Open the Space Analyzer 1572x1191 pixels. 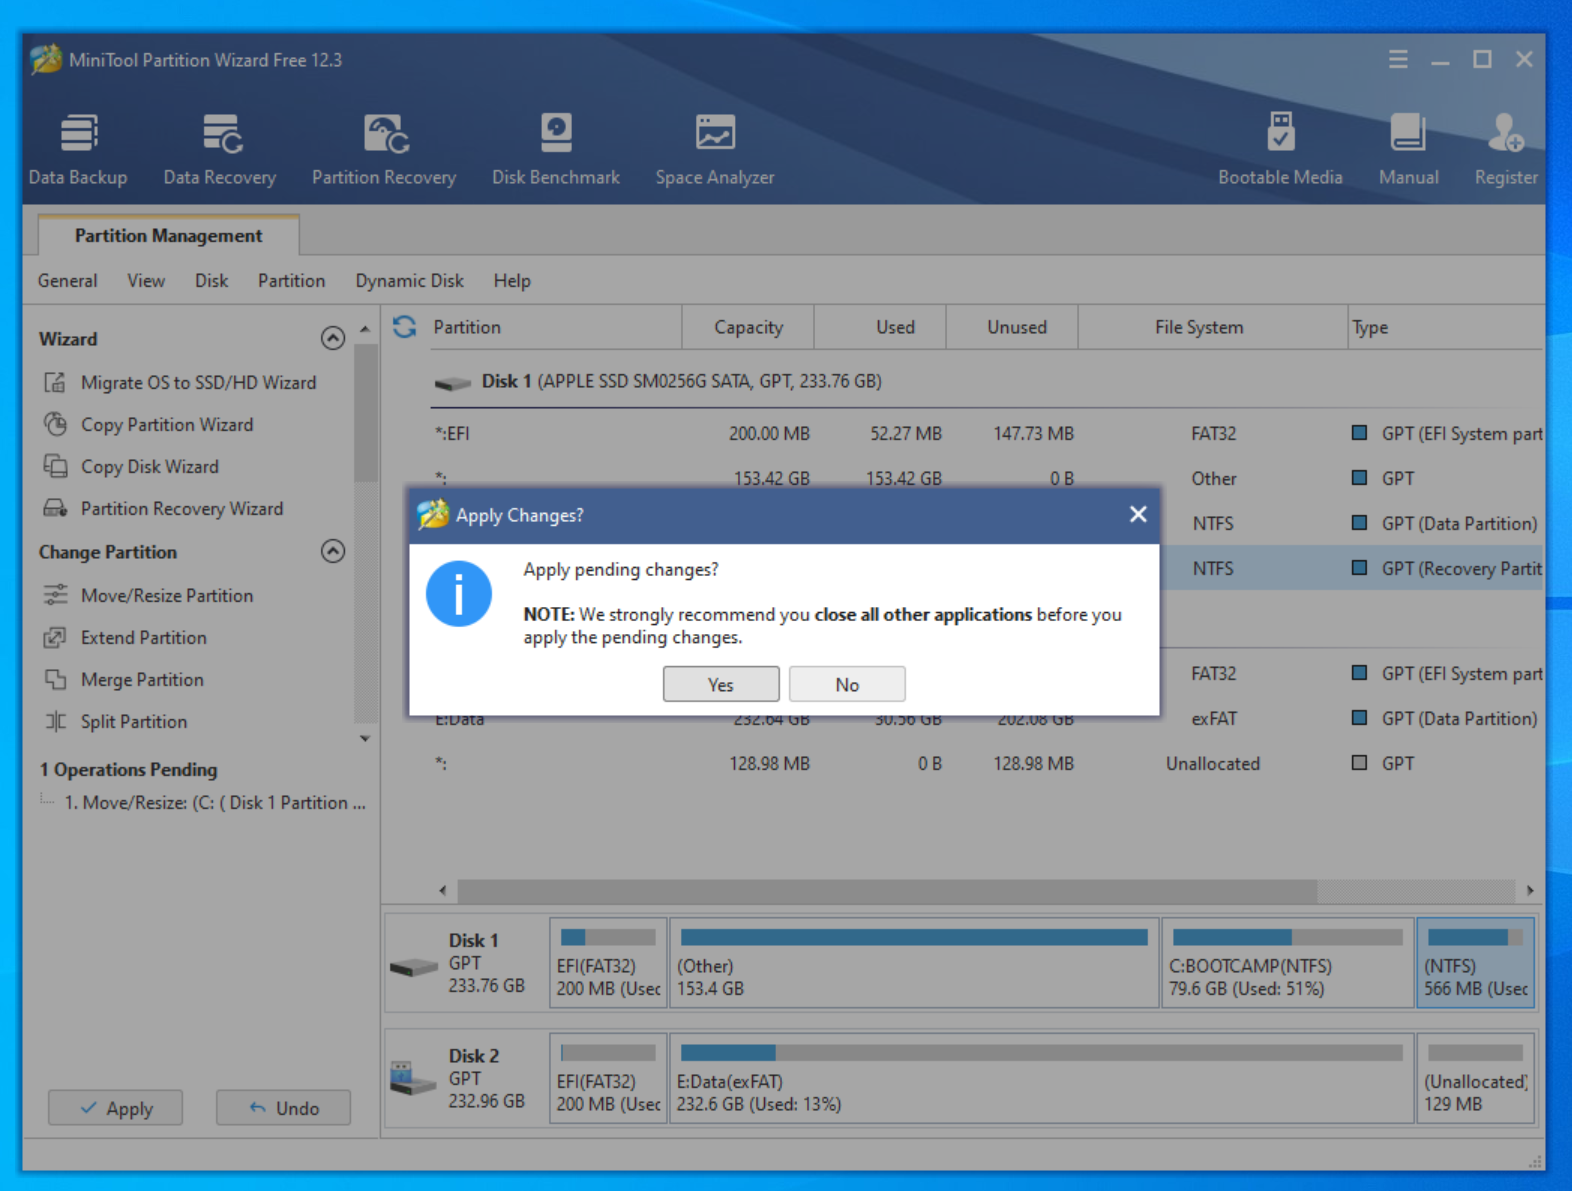715,149
